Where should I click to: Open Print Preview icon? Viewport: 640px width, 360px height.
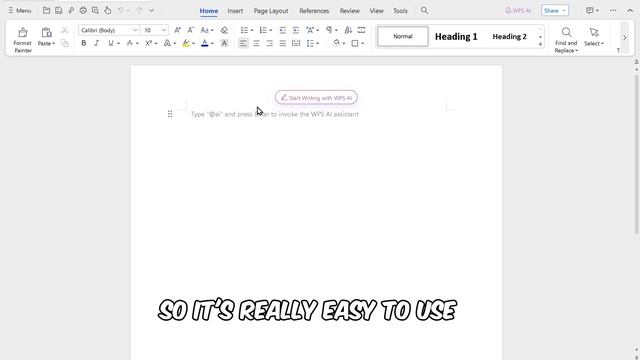(95, 11)
